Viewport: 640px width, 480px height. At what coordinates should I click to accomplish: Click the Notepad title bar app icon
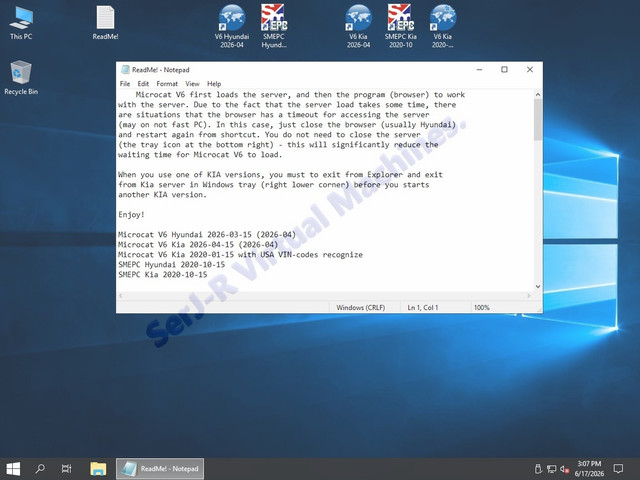[125, 70]
